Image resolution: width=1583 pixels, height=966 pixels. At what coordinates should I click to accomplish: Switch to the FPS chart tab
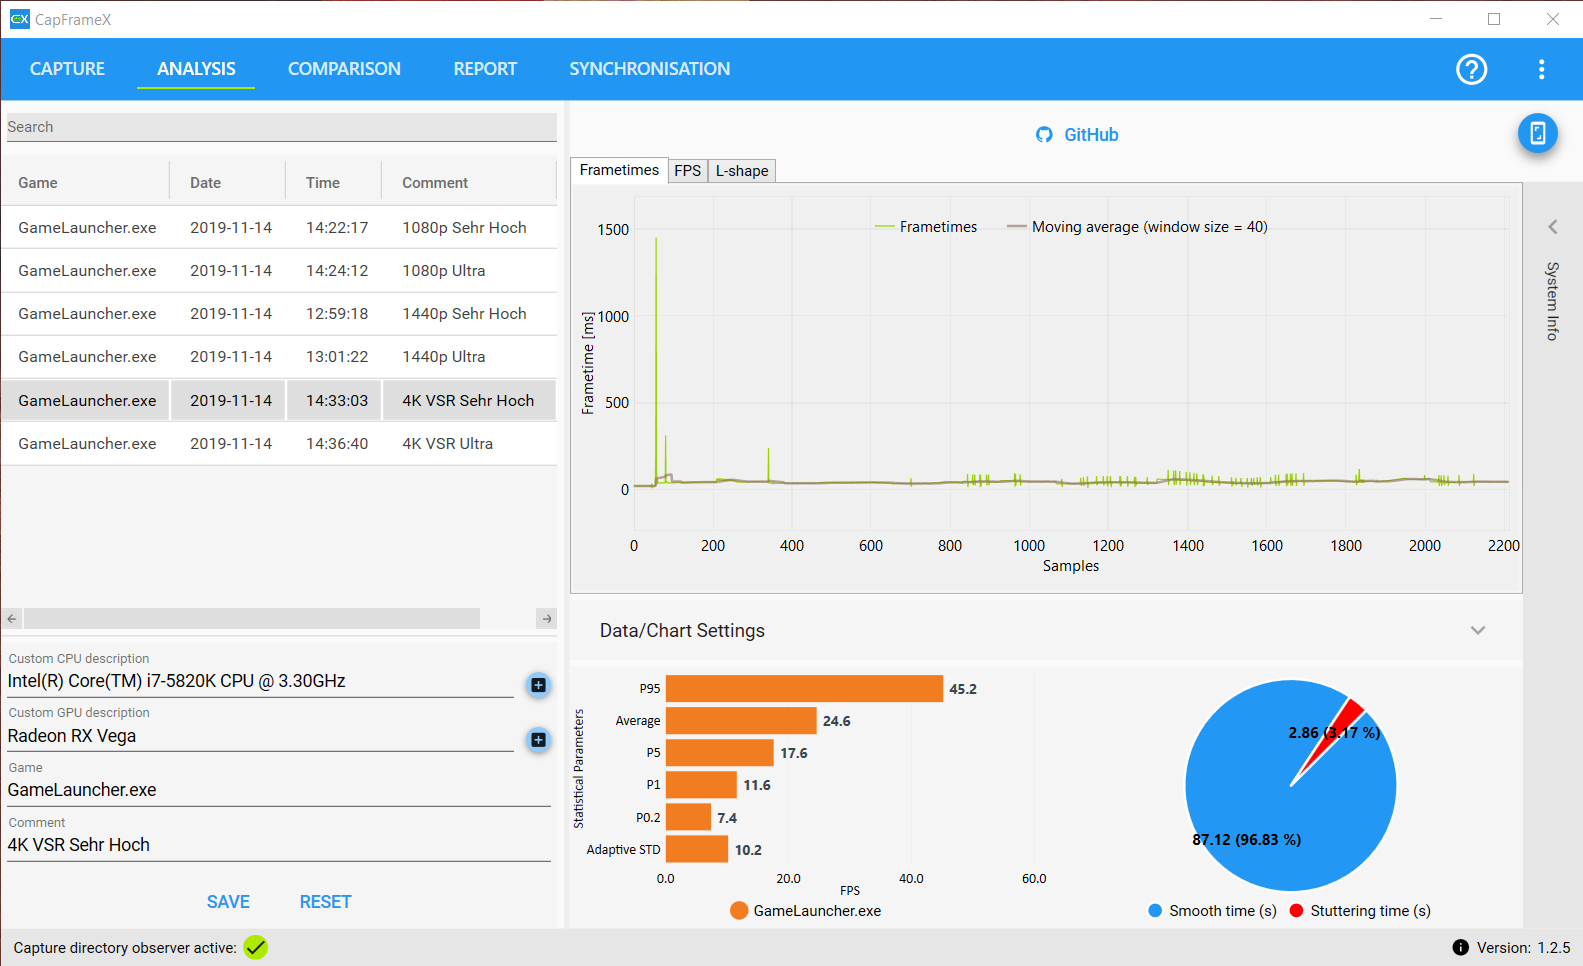pos(687,171)
